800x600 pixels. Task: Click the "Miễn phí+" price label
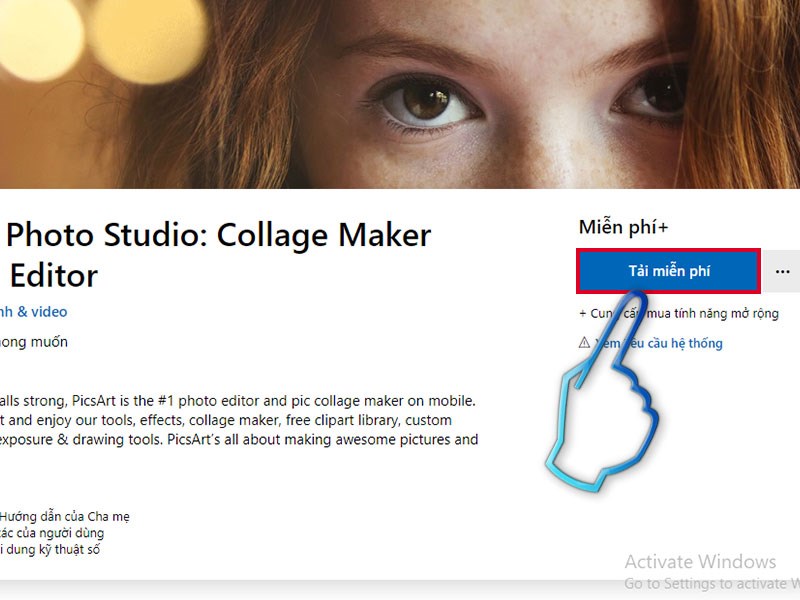pos(623,228)
